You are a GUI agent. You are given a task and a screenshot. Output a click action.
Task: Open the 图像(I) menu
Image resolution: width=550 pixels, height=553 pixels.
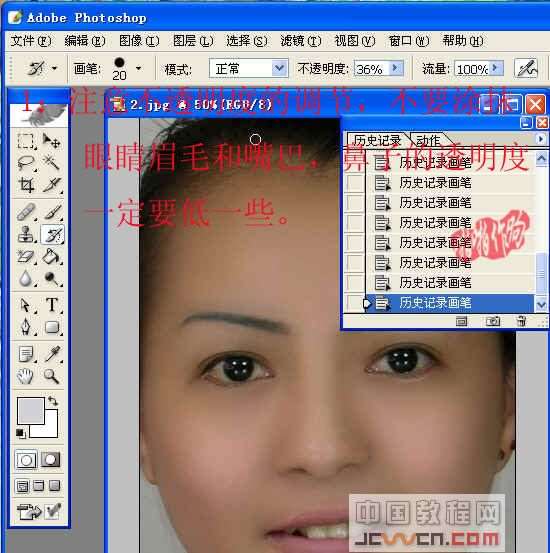139,41
